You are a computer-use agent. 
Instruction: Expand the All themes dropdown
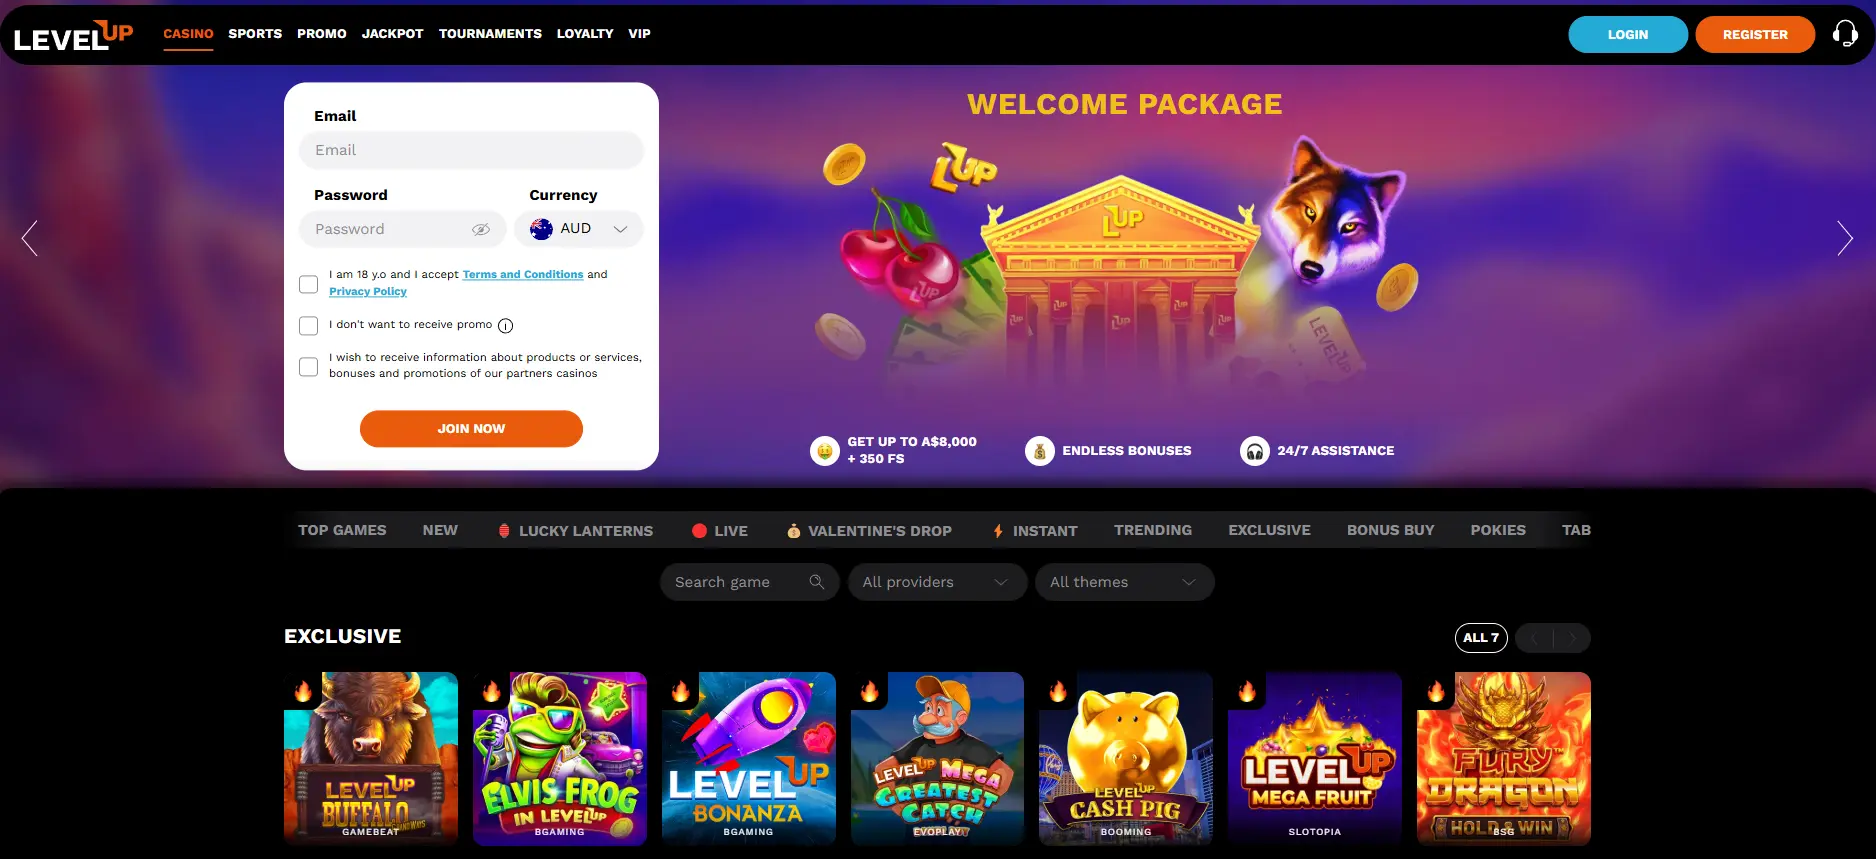pos(1125,582)
